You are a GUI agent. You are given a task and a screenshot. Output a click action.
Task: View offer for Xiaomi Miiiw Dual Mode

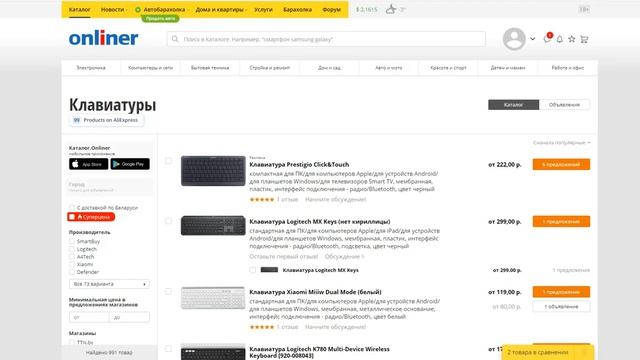click(561, 292)
